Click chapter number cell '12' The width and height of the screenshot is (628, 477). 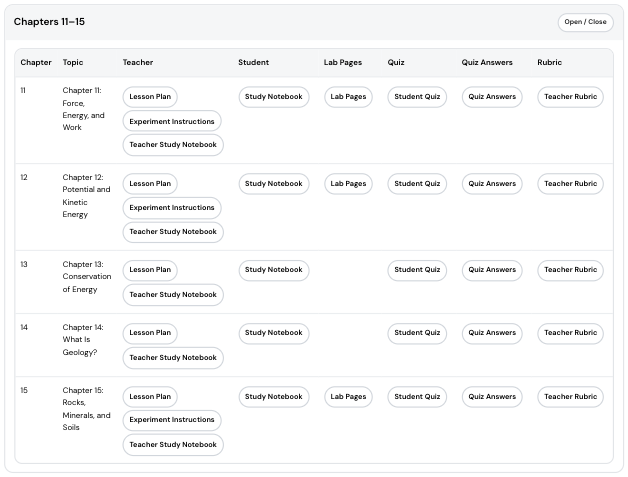point(24,177)
